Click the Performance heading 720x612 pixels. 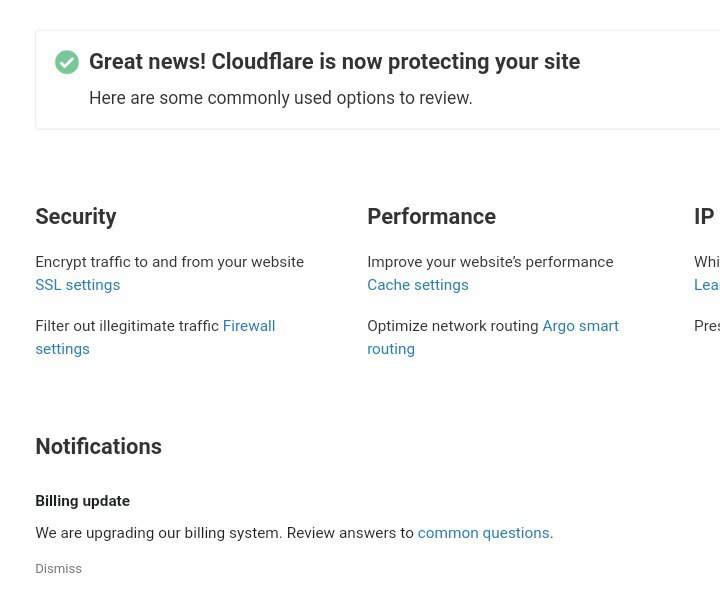tap(432, 217)
